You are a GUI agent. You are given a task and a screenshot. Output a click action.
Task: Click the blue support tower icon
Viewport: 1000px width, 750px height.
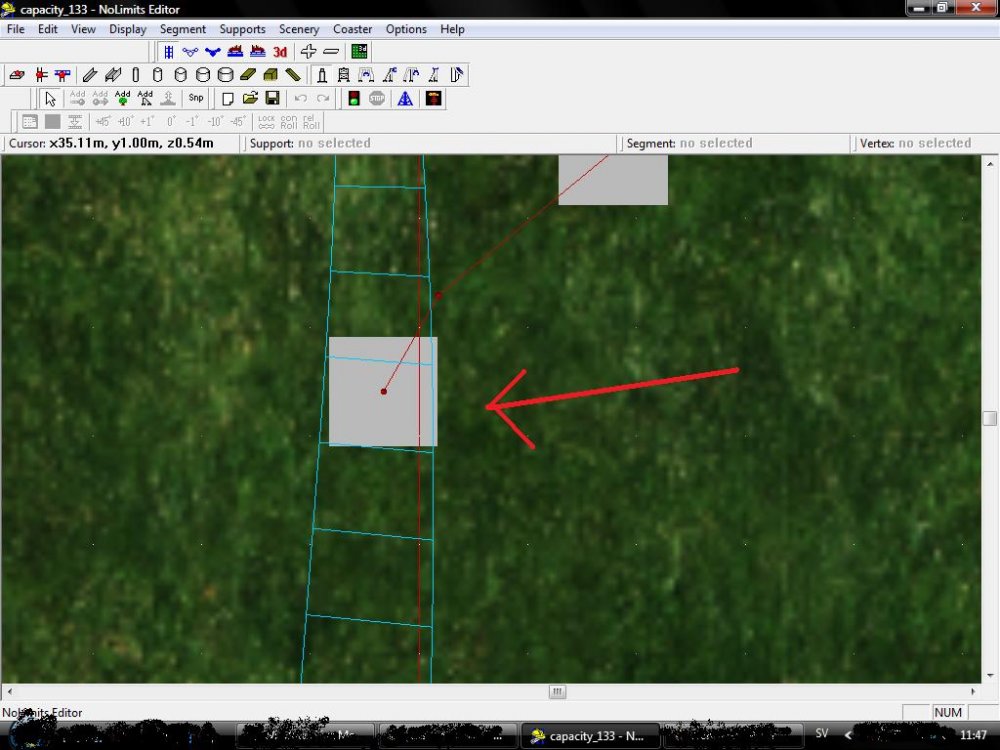click(405, 98)
